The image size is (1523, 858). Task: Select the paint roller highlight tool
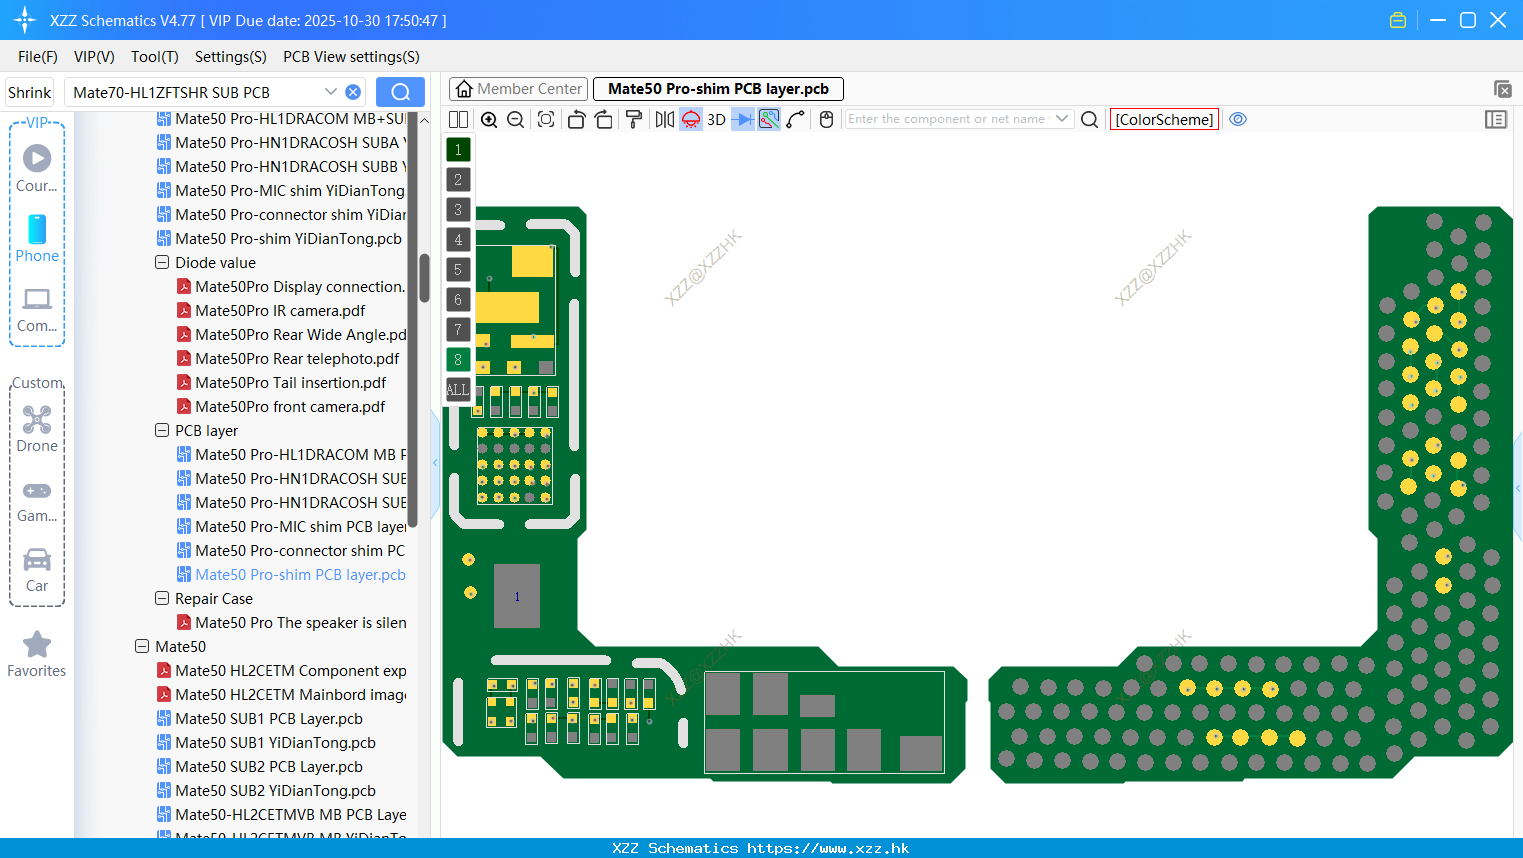click(634, 119)
